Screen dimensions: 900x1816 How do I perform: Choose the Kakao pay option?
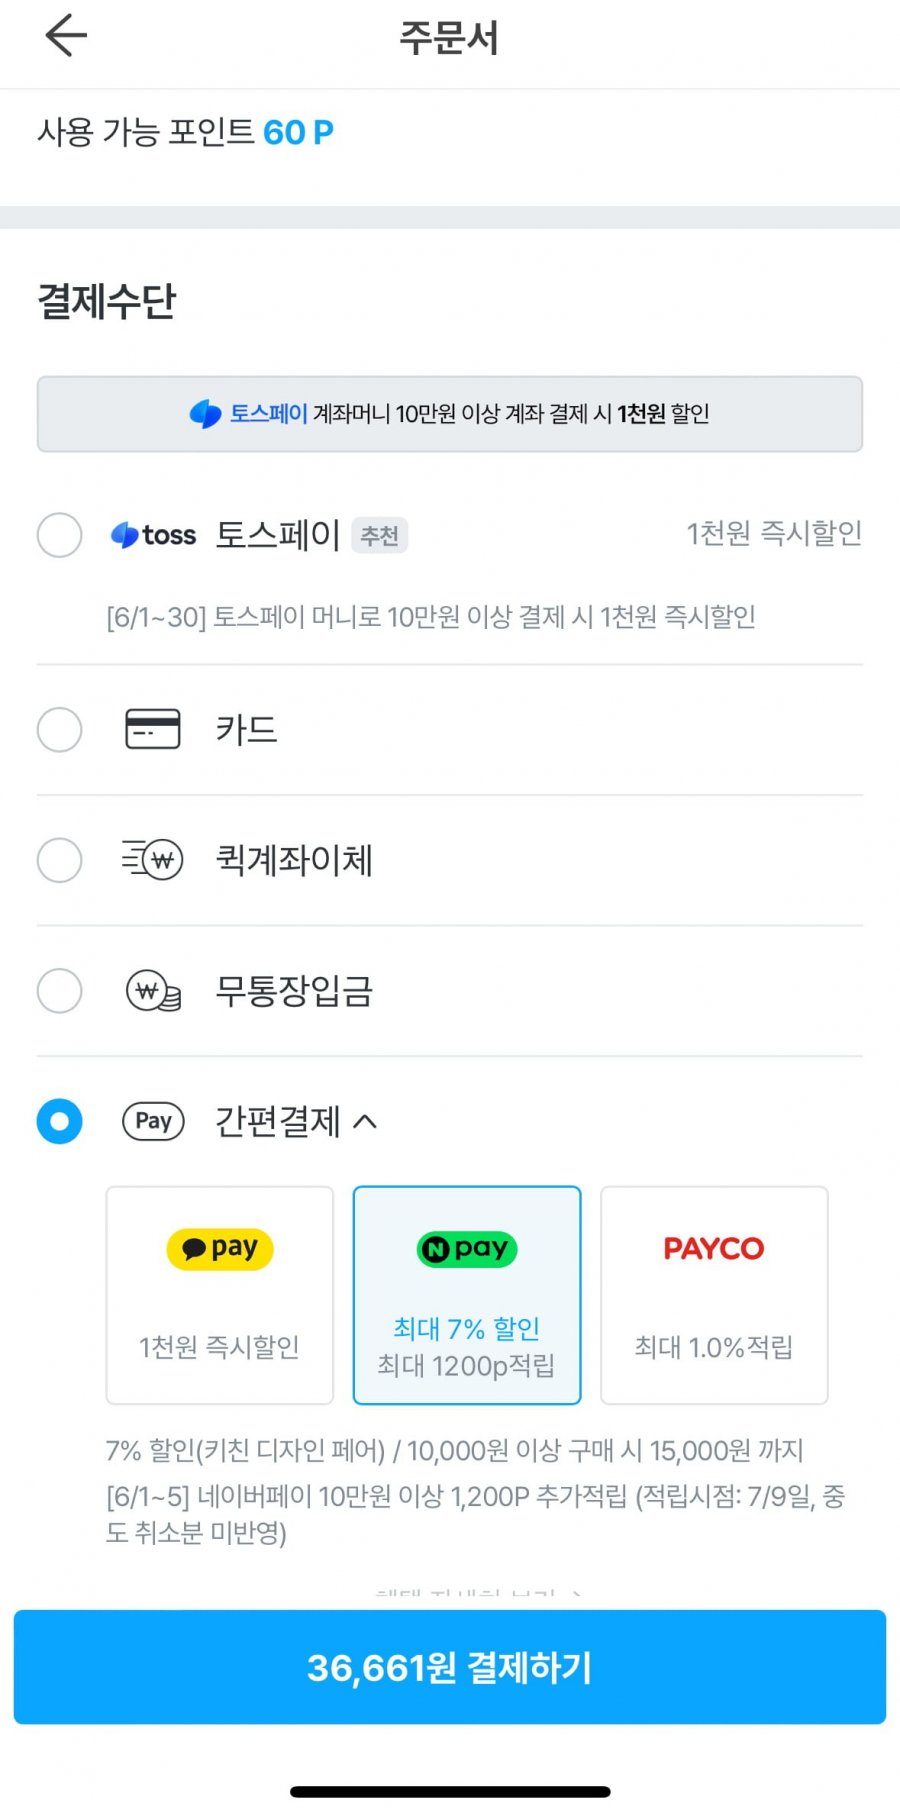220,1295
